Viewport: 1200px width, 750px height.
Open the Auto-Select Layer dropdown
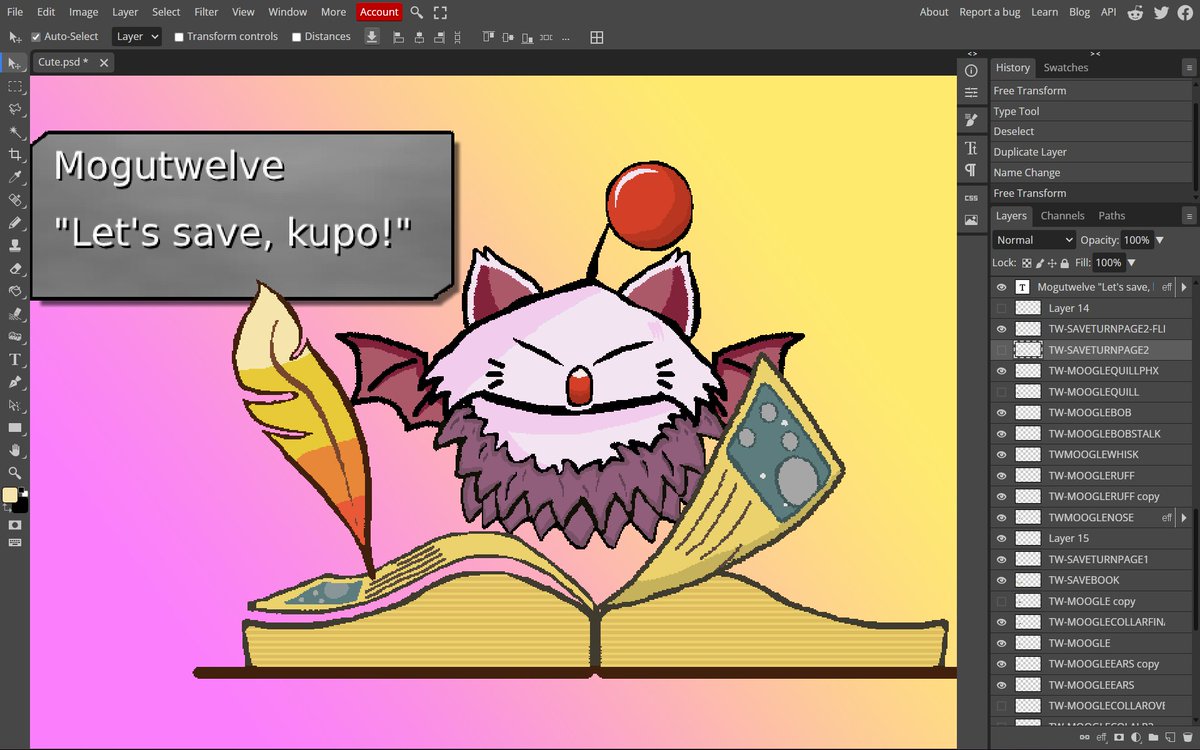point(137,37)
